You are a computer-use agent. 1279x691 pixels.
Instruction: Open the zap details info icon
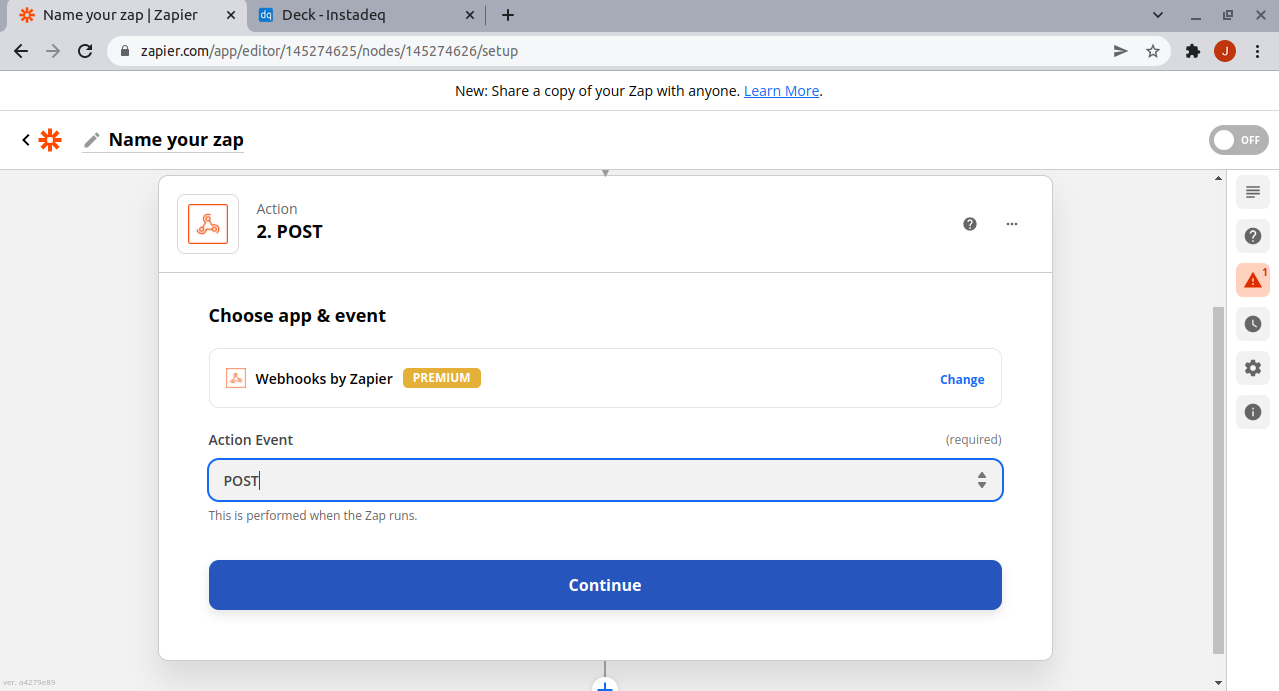click(x=1253, y=412)
